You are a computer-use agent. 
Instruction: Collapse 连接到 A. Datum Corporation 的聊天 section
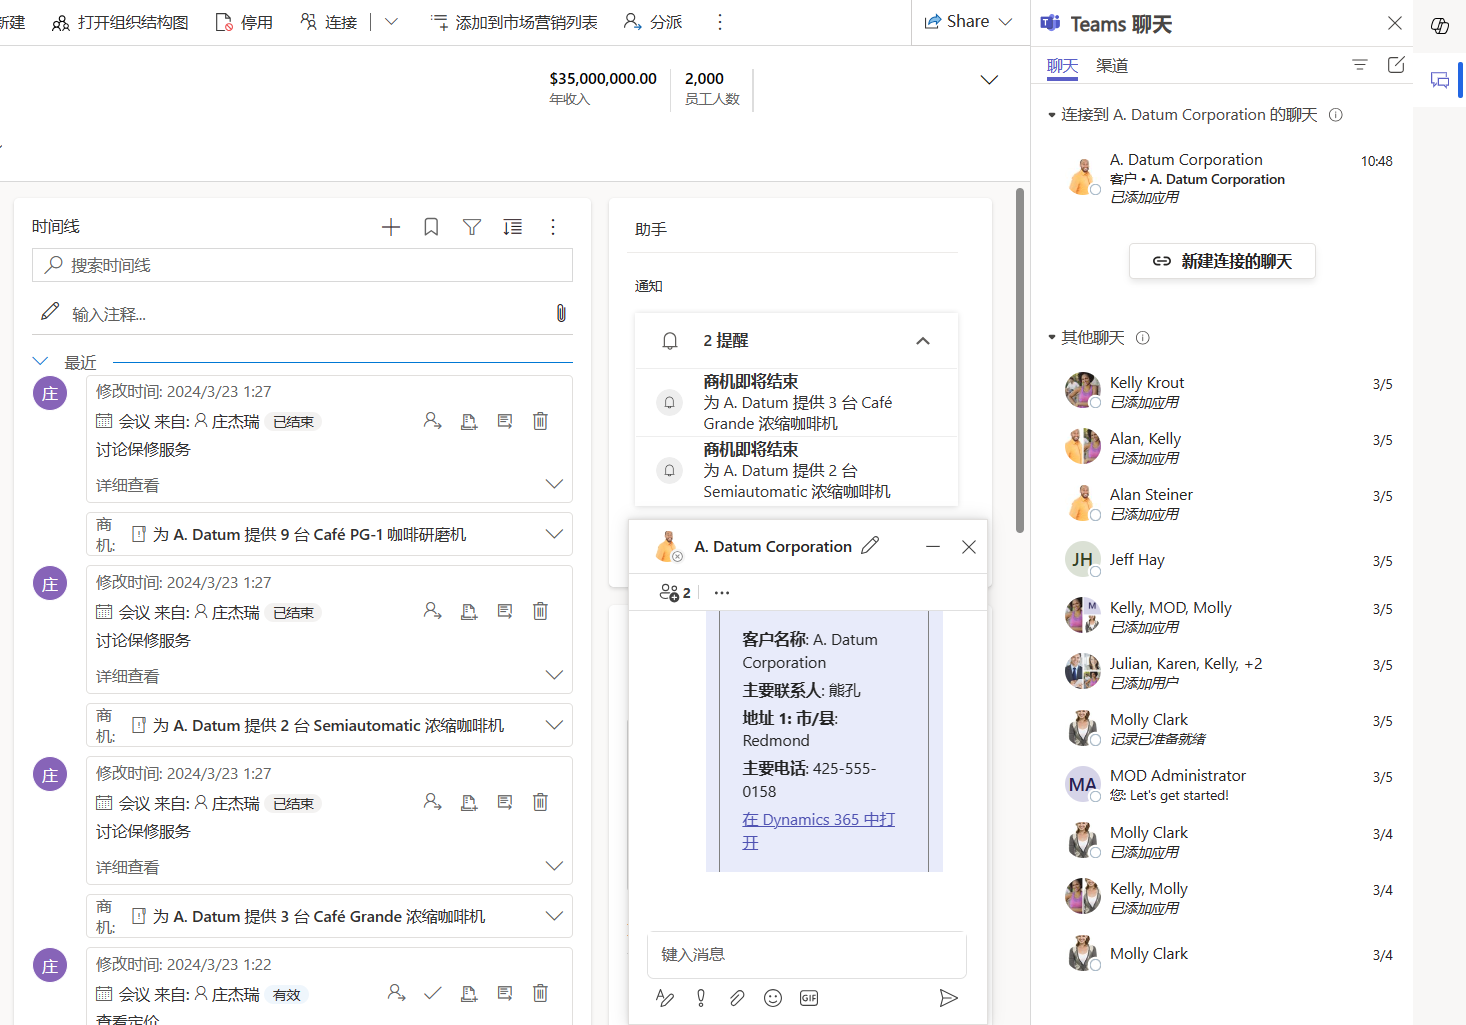1052,115
